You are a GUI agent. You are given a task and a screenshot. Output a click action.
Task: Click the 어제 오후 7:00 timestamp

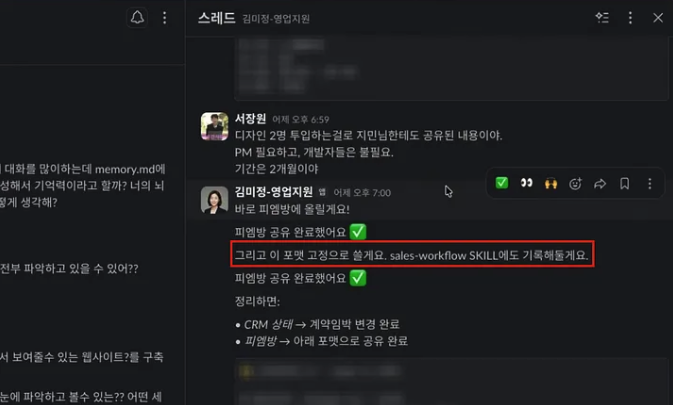click(x=362, y=193)
